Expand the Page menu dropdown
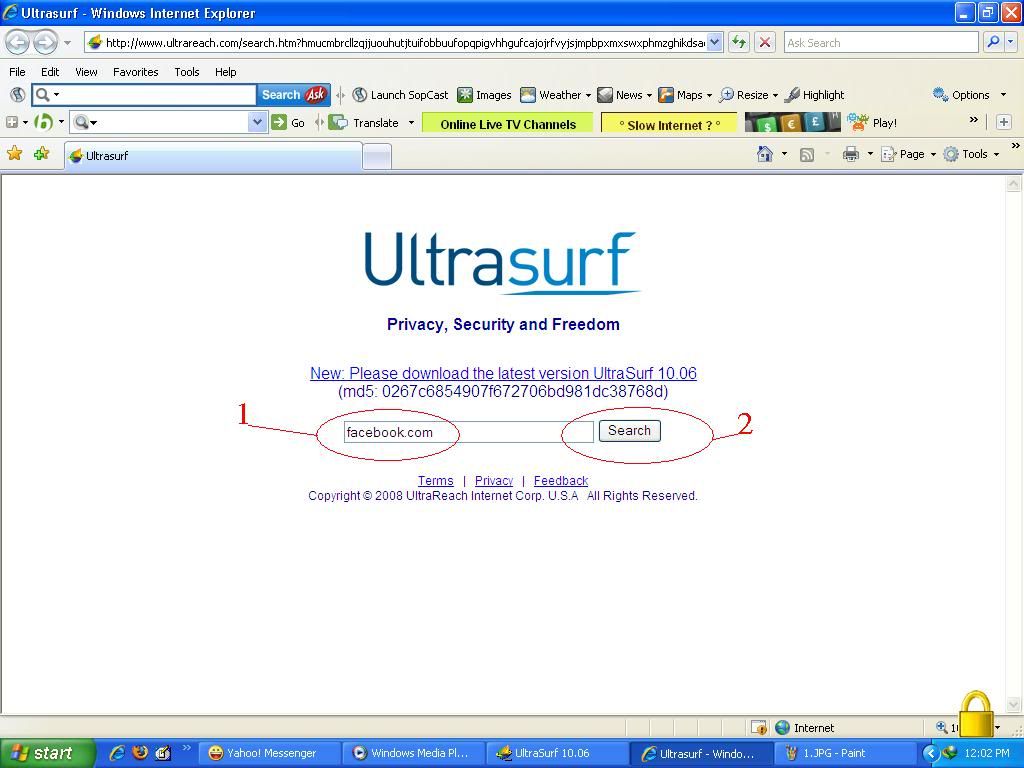 pos(933,155)
